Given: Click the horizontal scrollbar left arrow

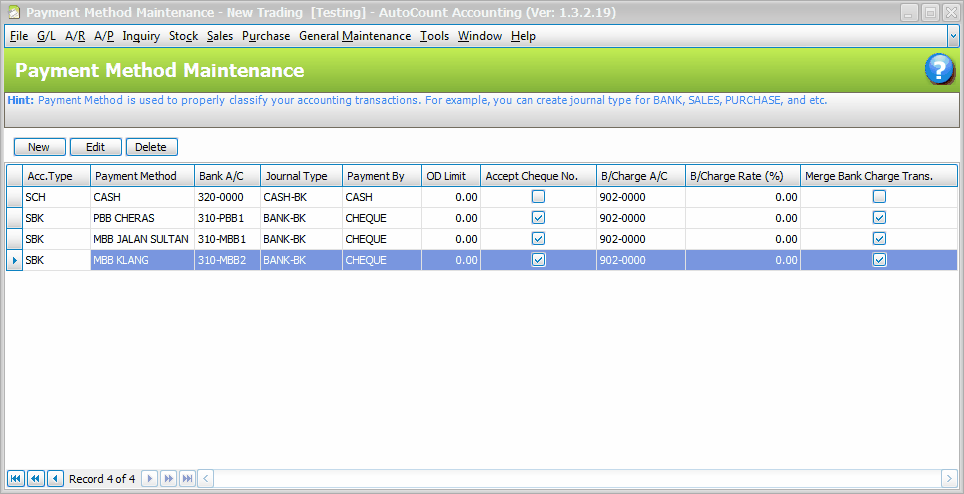Looking at the screenshot, I should [x=206, y=479].
